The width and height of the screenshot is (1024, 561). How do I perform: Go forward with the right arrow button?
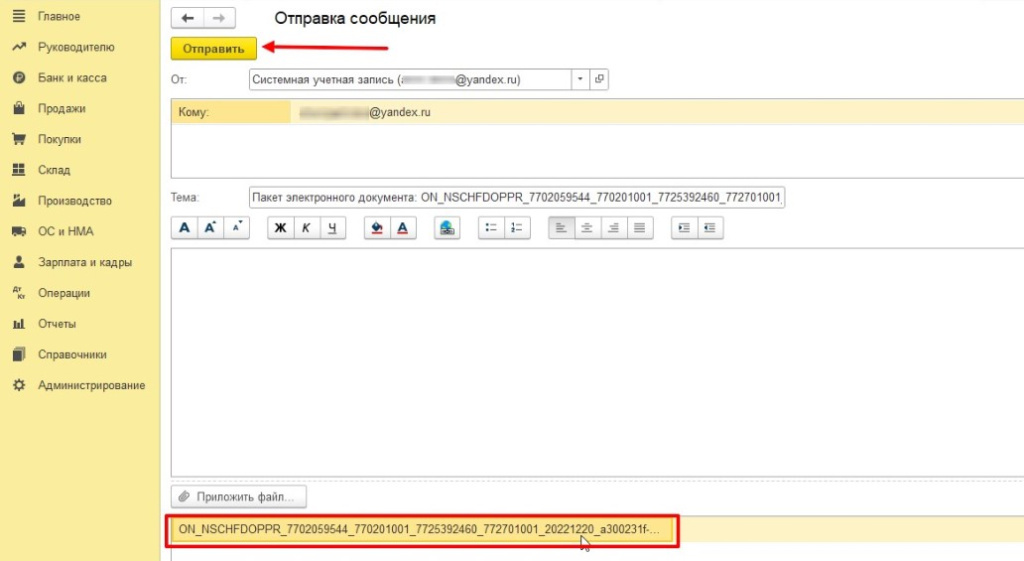pos(219,18)
